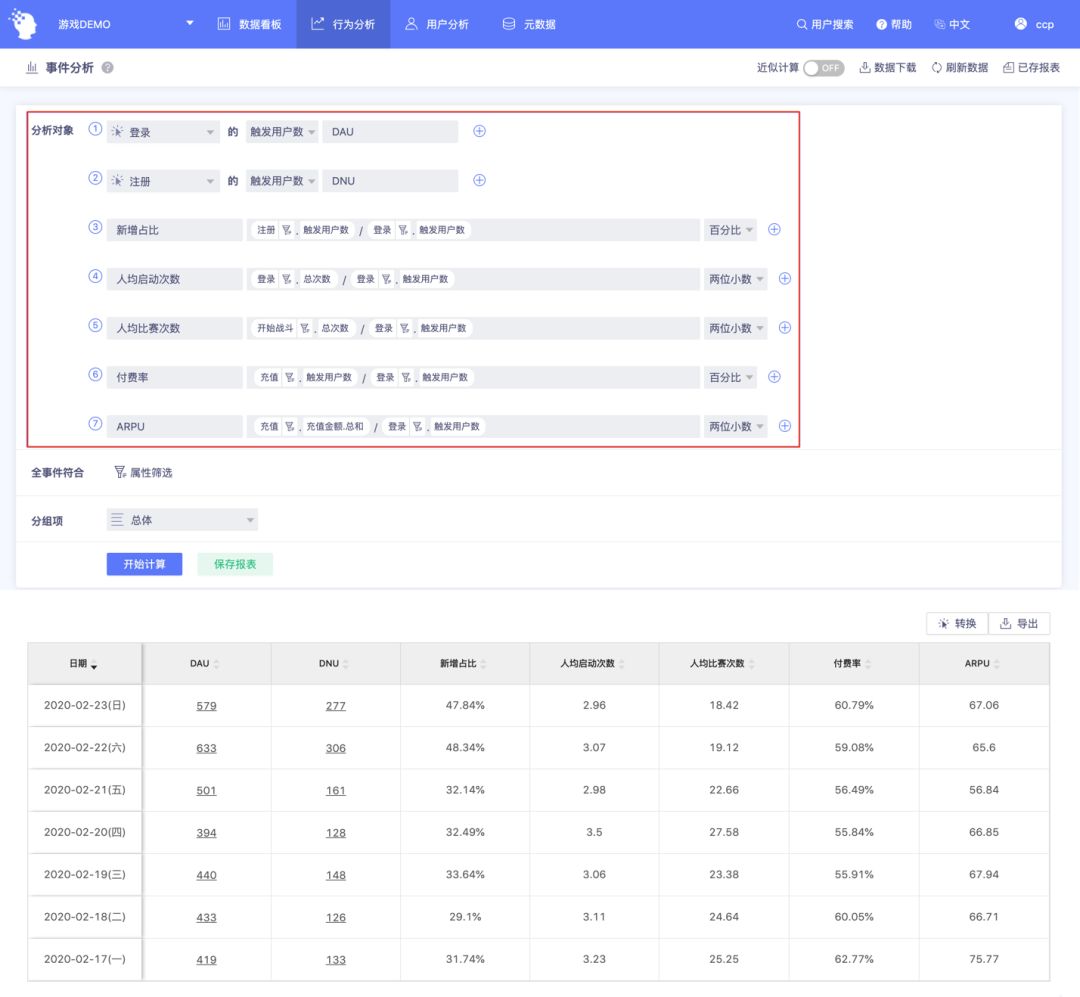Image resolution: width=1080 pixels, height=997 pixels.
Task: Click 数据下载
Action: [888, 68]
